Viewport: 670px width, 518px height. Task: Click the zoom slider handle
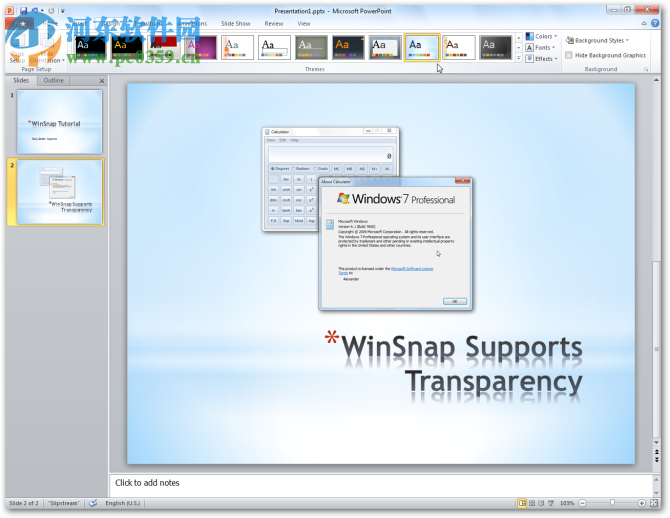click(x=612, y=503)
